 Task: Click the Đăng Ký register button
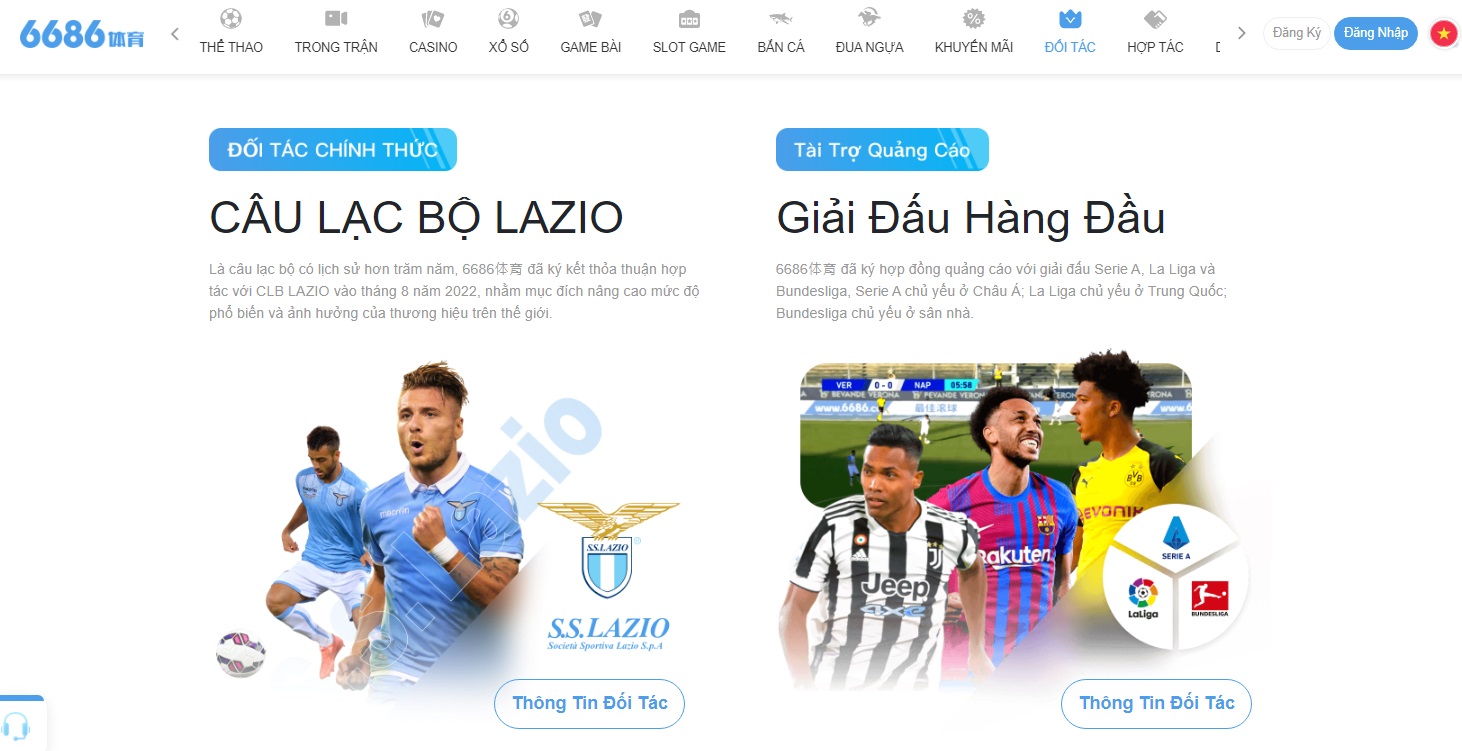pos(1297,33)
